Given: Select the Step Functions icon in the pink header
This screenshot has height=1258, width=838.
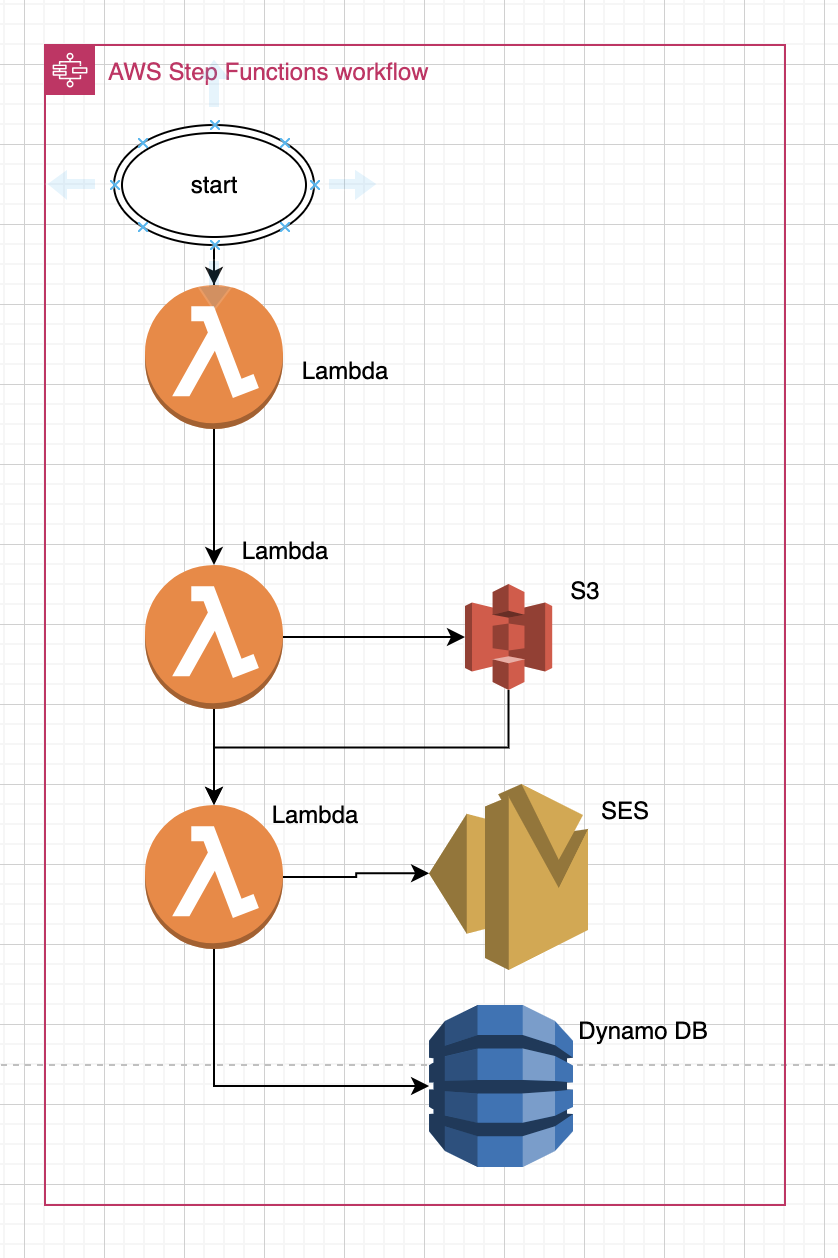Looking at the screenshot, I should coord(69,68).
